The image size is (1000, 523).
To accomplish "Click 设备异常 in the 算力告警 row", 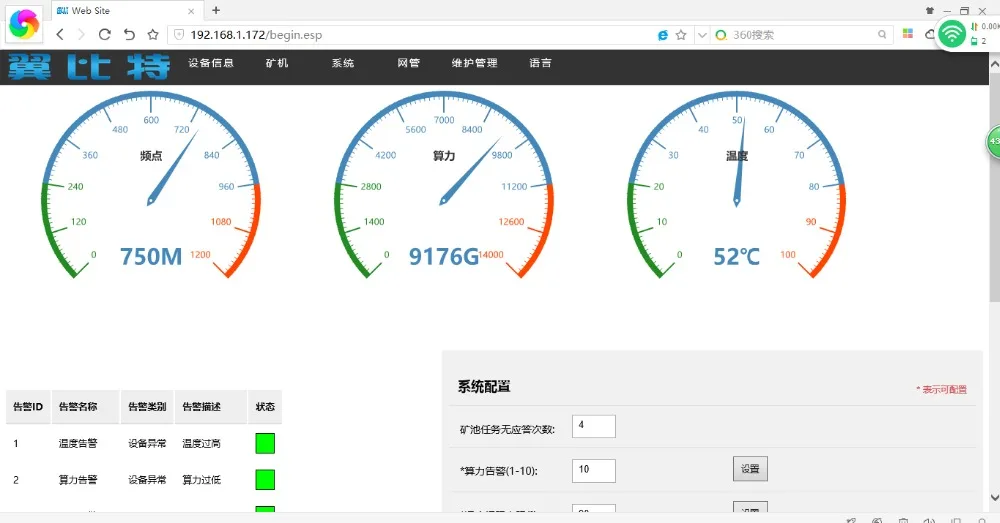I will coord(147,480).
